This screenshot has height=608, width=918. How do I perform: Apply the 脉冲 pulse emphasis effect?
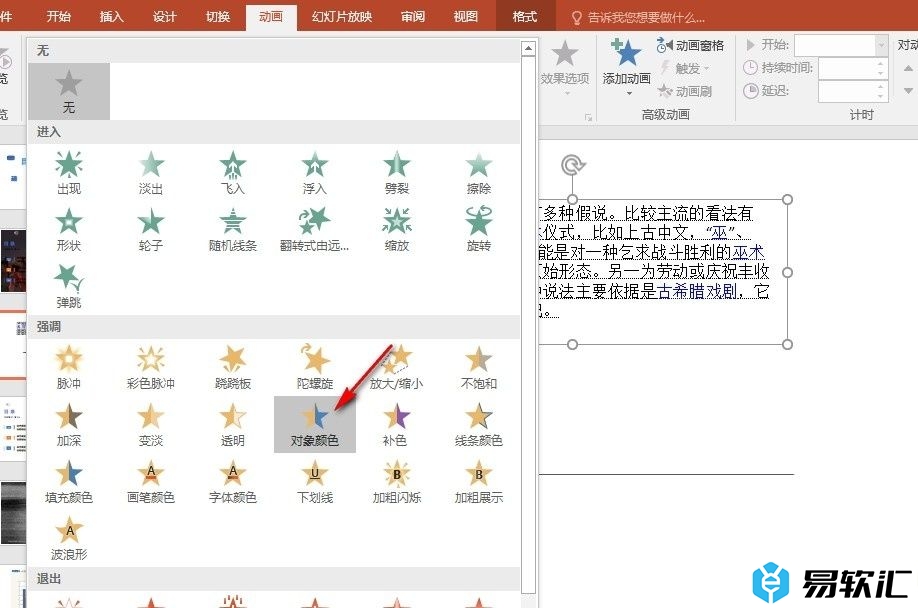(x=69, y=366)
